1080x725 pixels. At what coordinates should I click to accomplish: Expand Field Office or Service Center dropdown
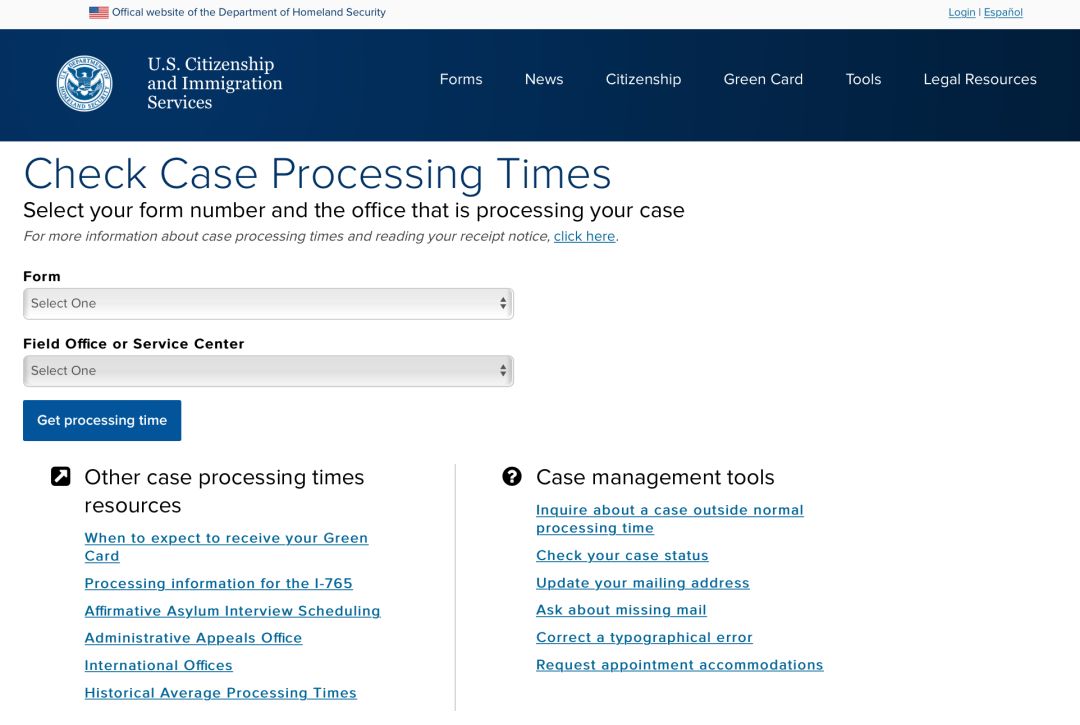pyautogui.click(x=268, y=371)
